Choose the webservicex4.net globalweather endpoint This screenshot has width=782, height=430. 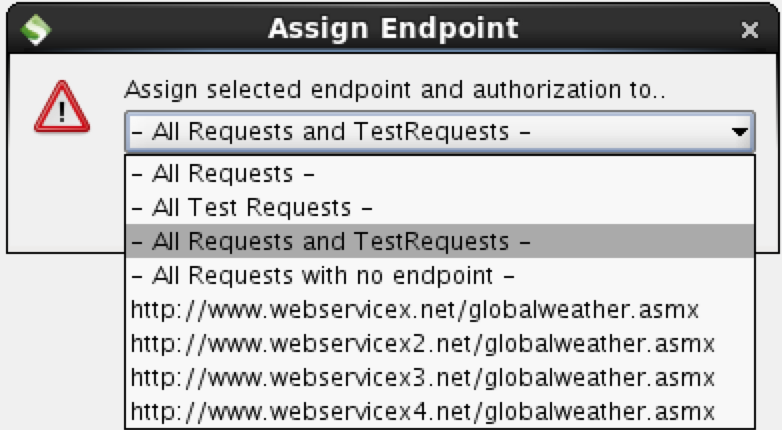pos(423,412)
